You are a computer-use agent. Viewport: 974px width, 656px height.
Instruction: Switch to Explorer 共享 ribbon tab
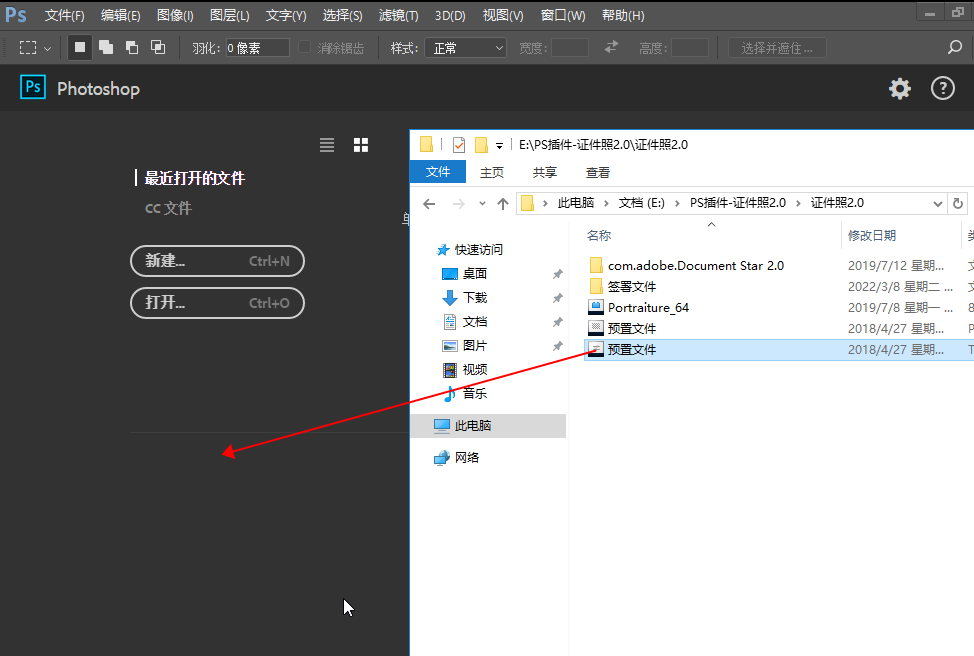(545, 173)
